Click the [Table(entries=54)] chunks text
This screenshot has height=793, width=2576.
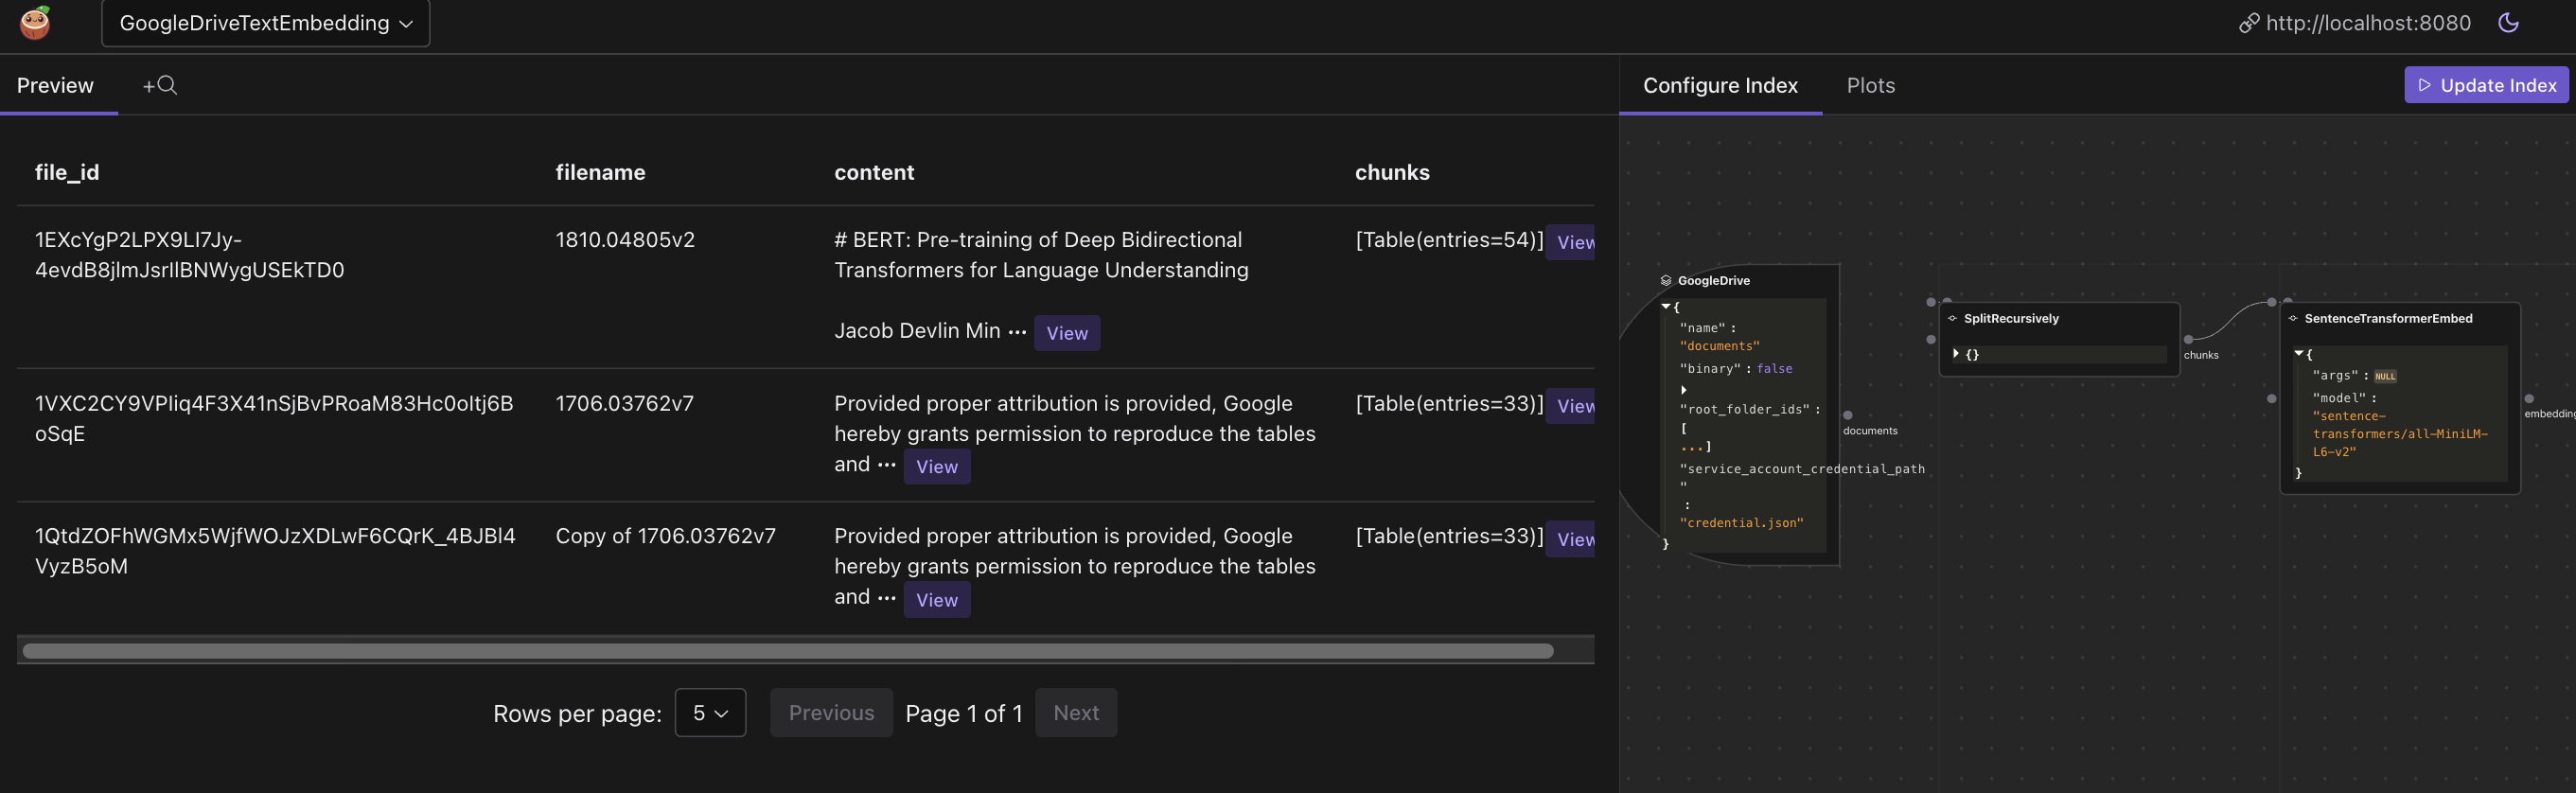coord(1449,240)
